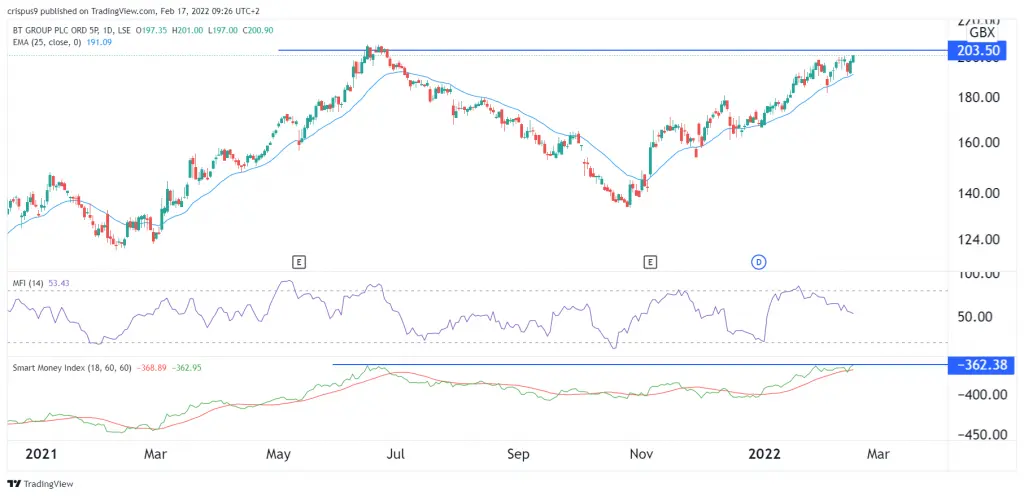Image resolution: width=1024 pixels, height=496 pixels.
Task: Click the earnings 'E' marker near November
Action: pos(650,262)
